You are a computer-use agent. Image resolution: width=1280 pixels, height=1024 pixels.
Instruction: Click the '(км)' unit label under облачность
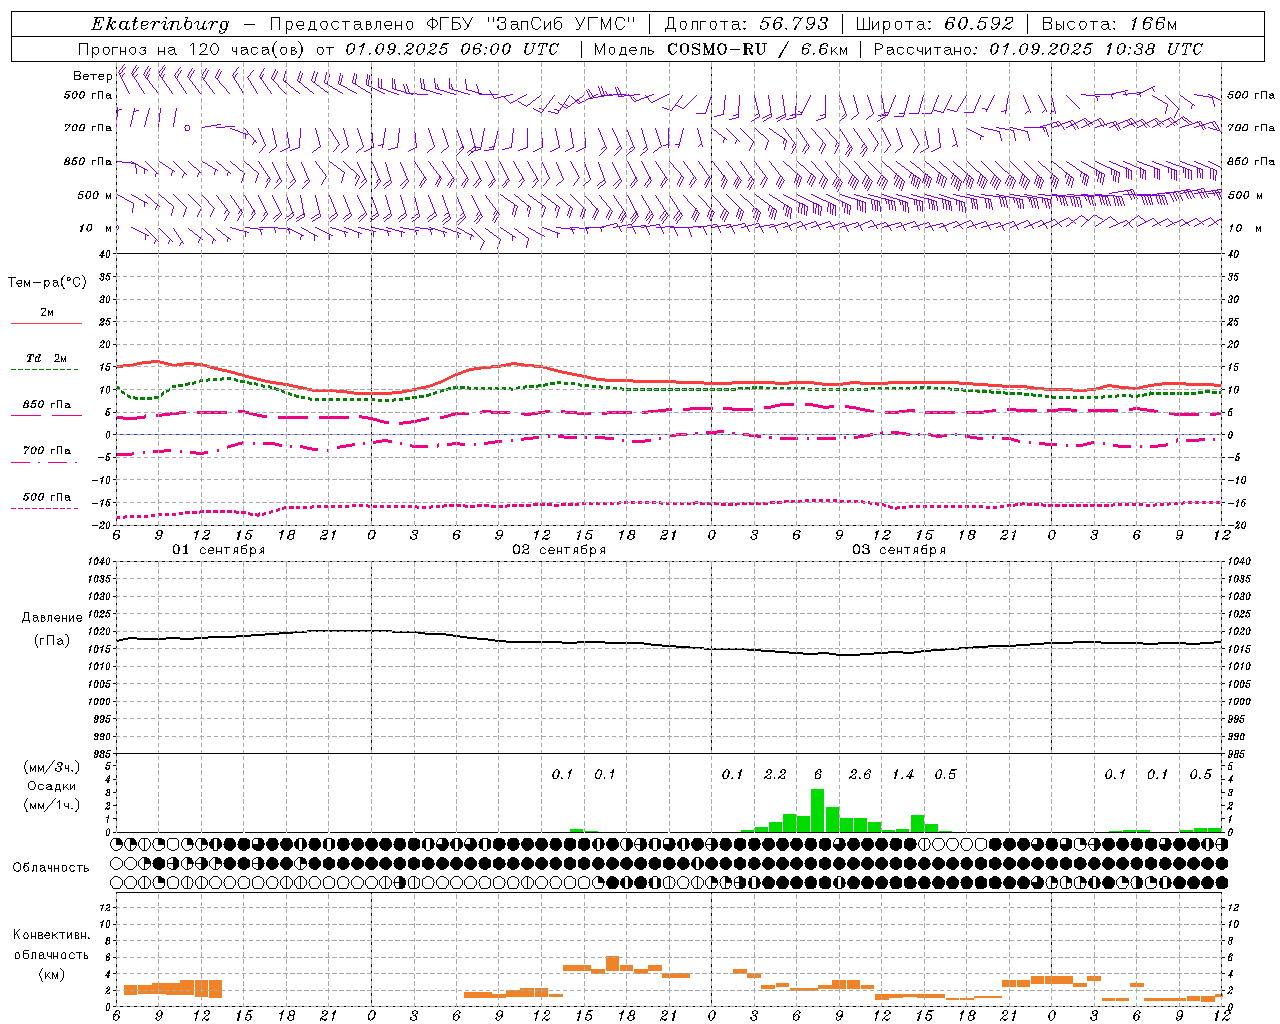(x=52, y=973)
